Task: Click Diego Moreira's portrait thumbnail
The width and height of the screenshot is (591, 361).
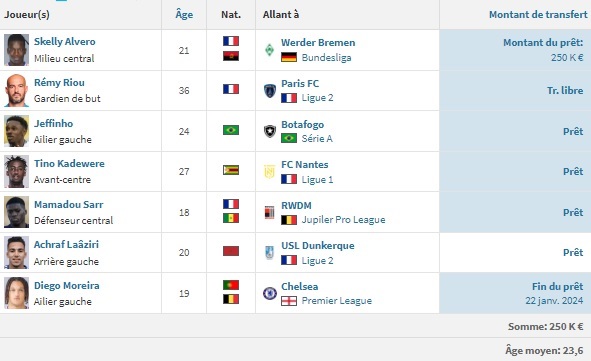Action: pos(16,293)
